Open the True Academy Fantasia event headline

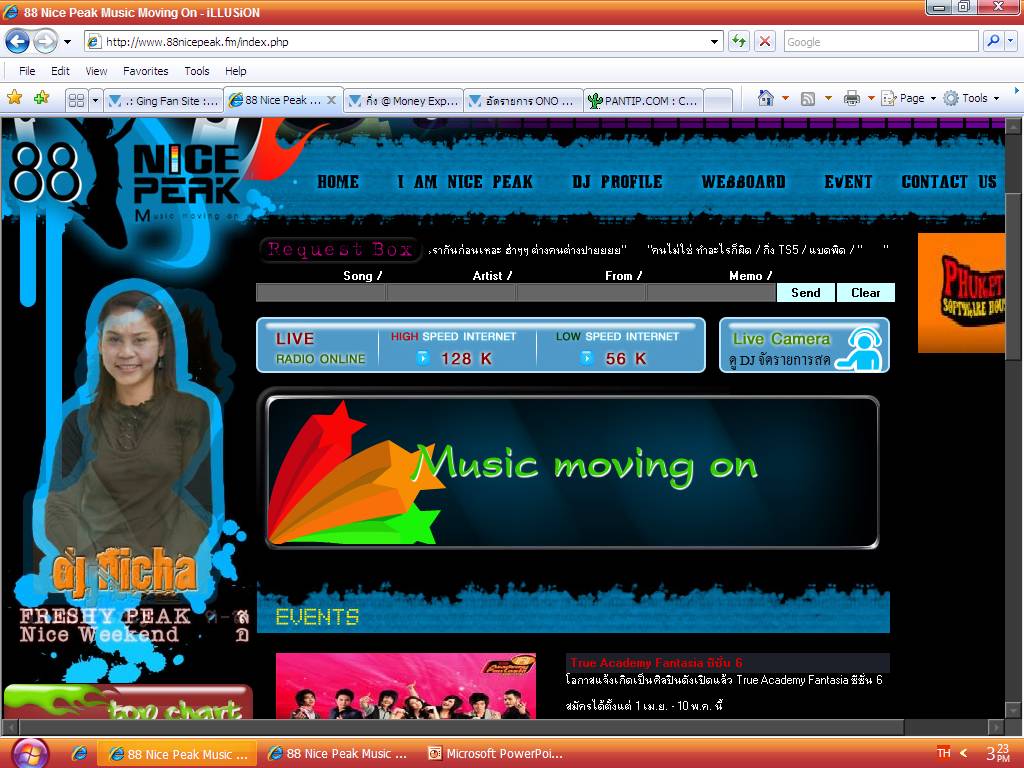(x=656, y=662)
